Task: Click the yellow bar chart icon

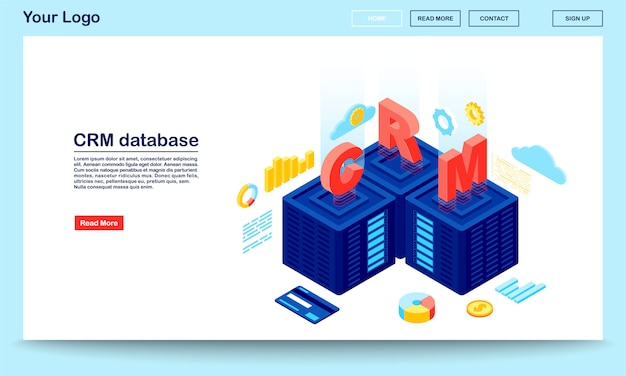Action: point(289,171)
